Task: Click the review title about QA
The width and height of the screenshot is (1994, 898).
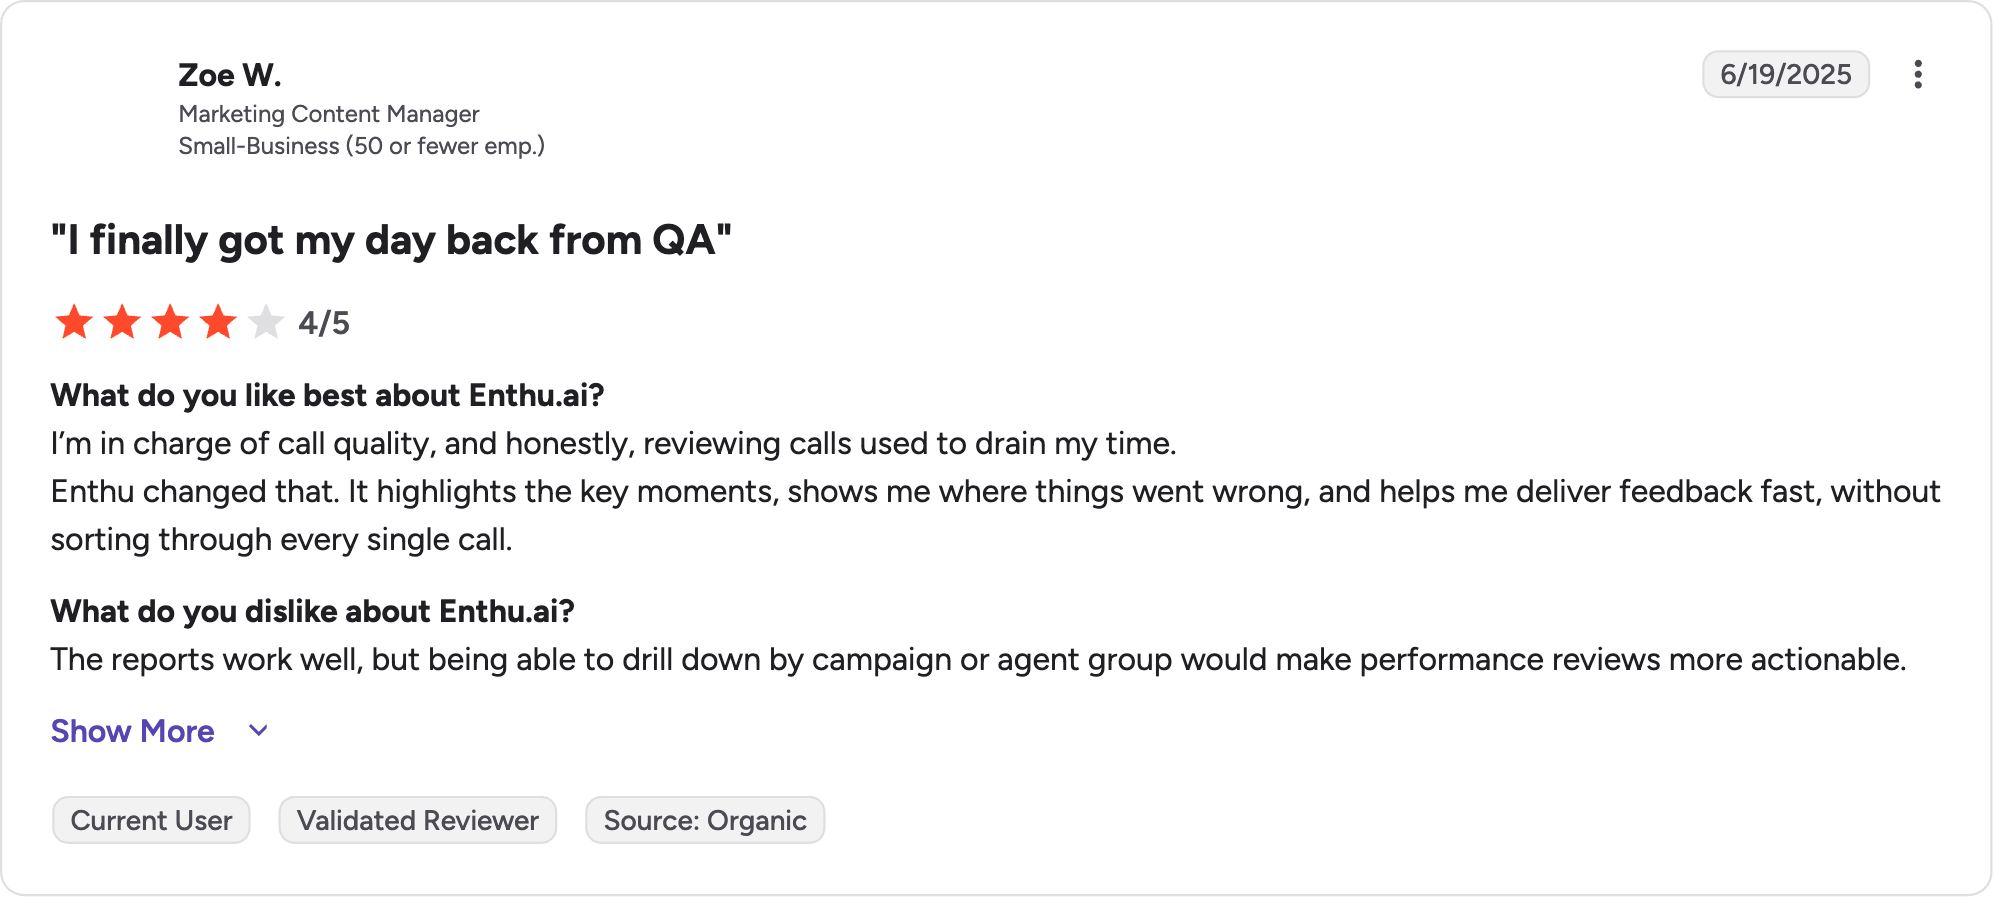Action: 392,240
